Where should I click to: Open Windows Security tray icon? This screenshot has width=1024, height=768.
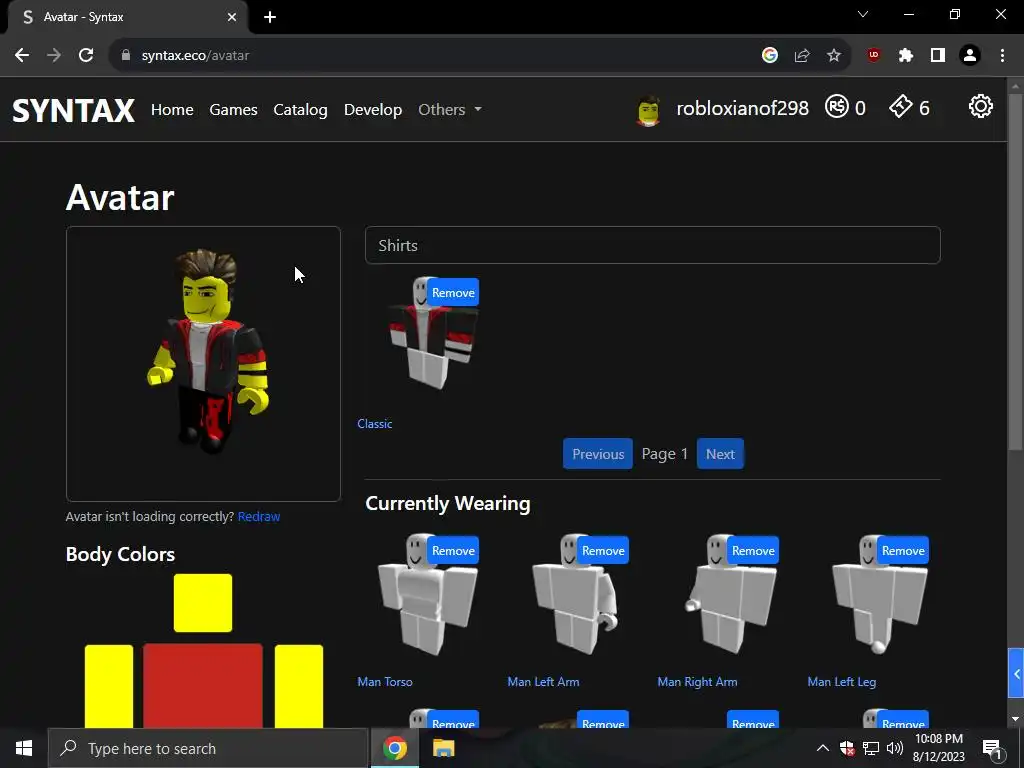click(847, 748)
